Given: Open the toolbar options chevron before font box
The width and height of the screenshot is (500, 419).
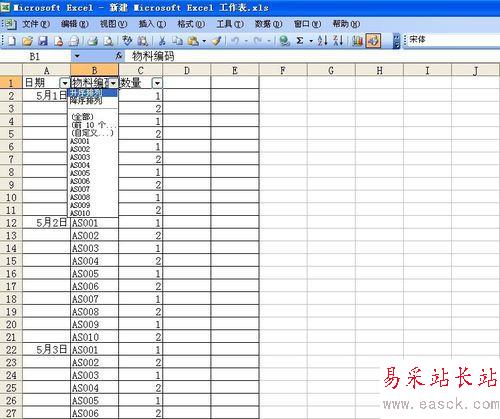Looking at the screenshot, I should click(x=396, y=41).
